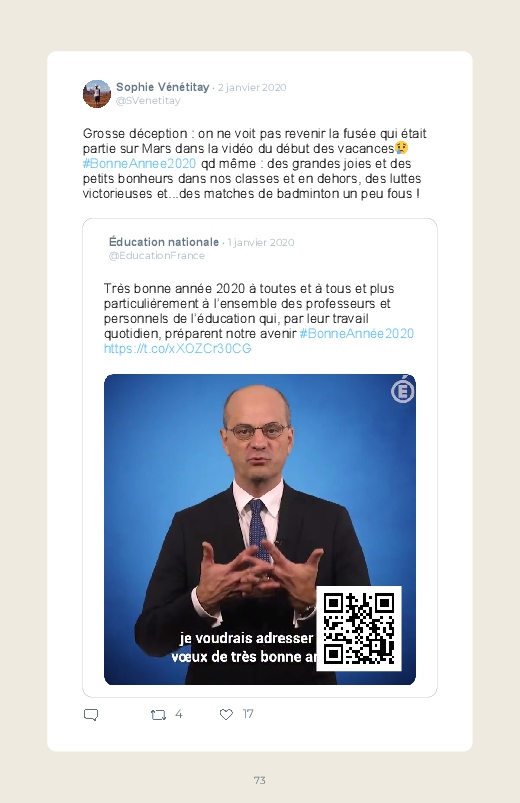Click the like count of 17
This screenshot has width=520, height=803.
(248, 714)
